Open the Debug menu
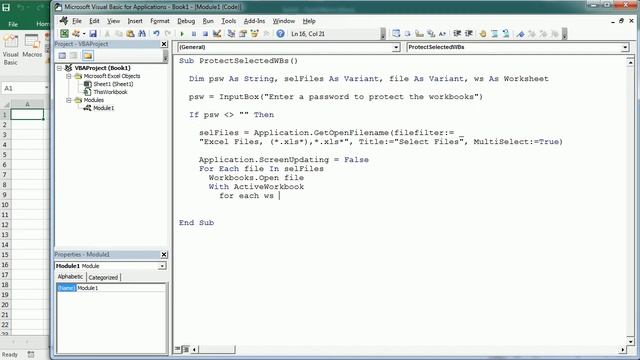 click(x=186, y=21)
